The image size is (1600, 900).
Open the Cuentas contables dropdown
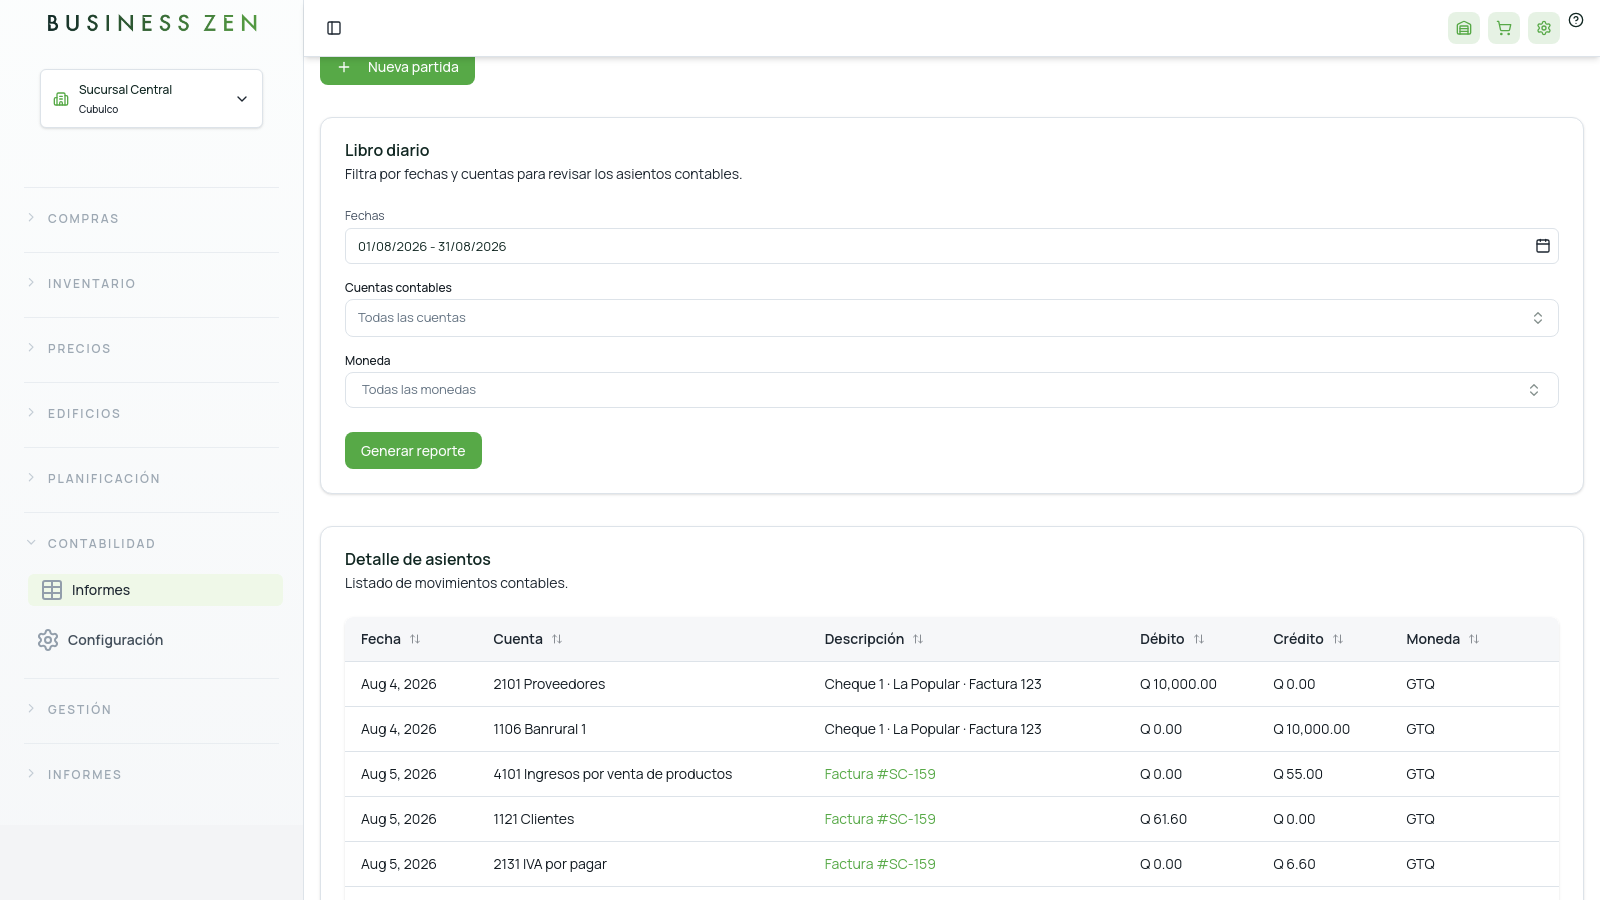[x=951, y=318]
